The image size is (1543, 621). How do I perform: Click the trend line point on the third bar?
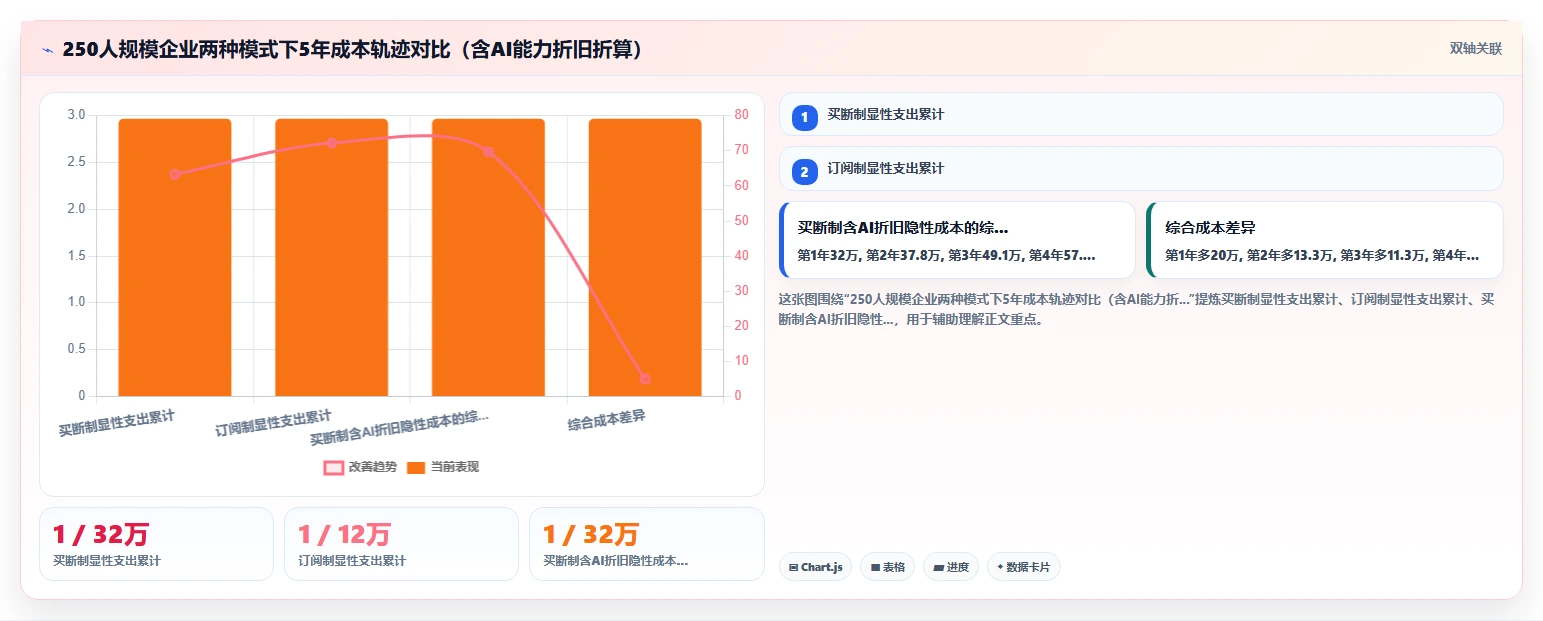(x=488, y=152)
